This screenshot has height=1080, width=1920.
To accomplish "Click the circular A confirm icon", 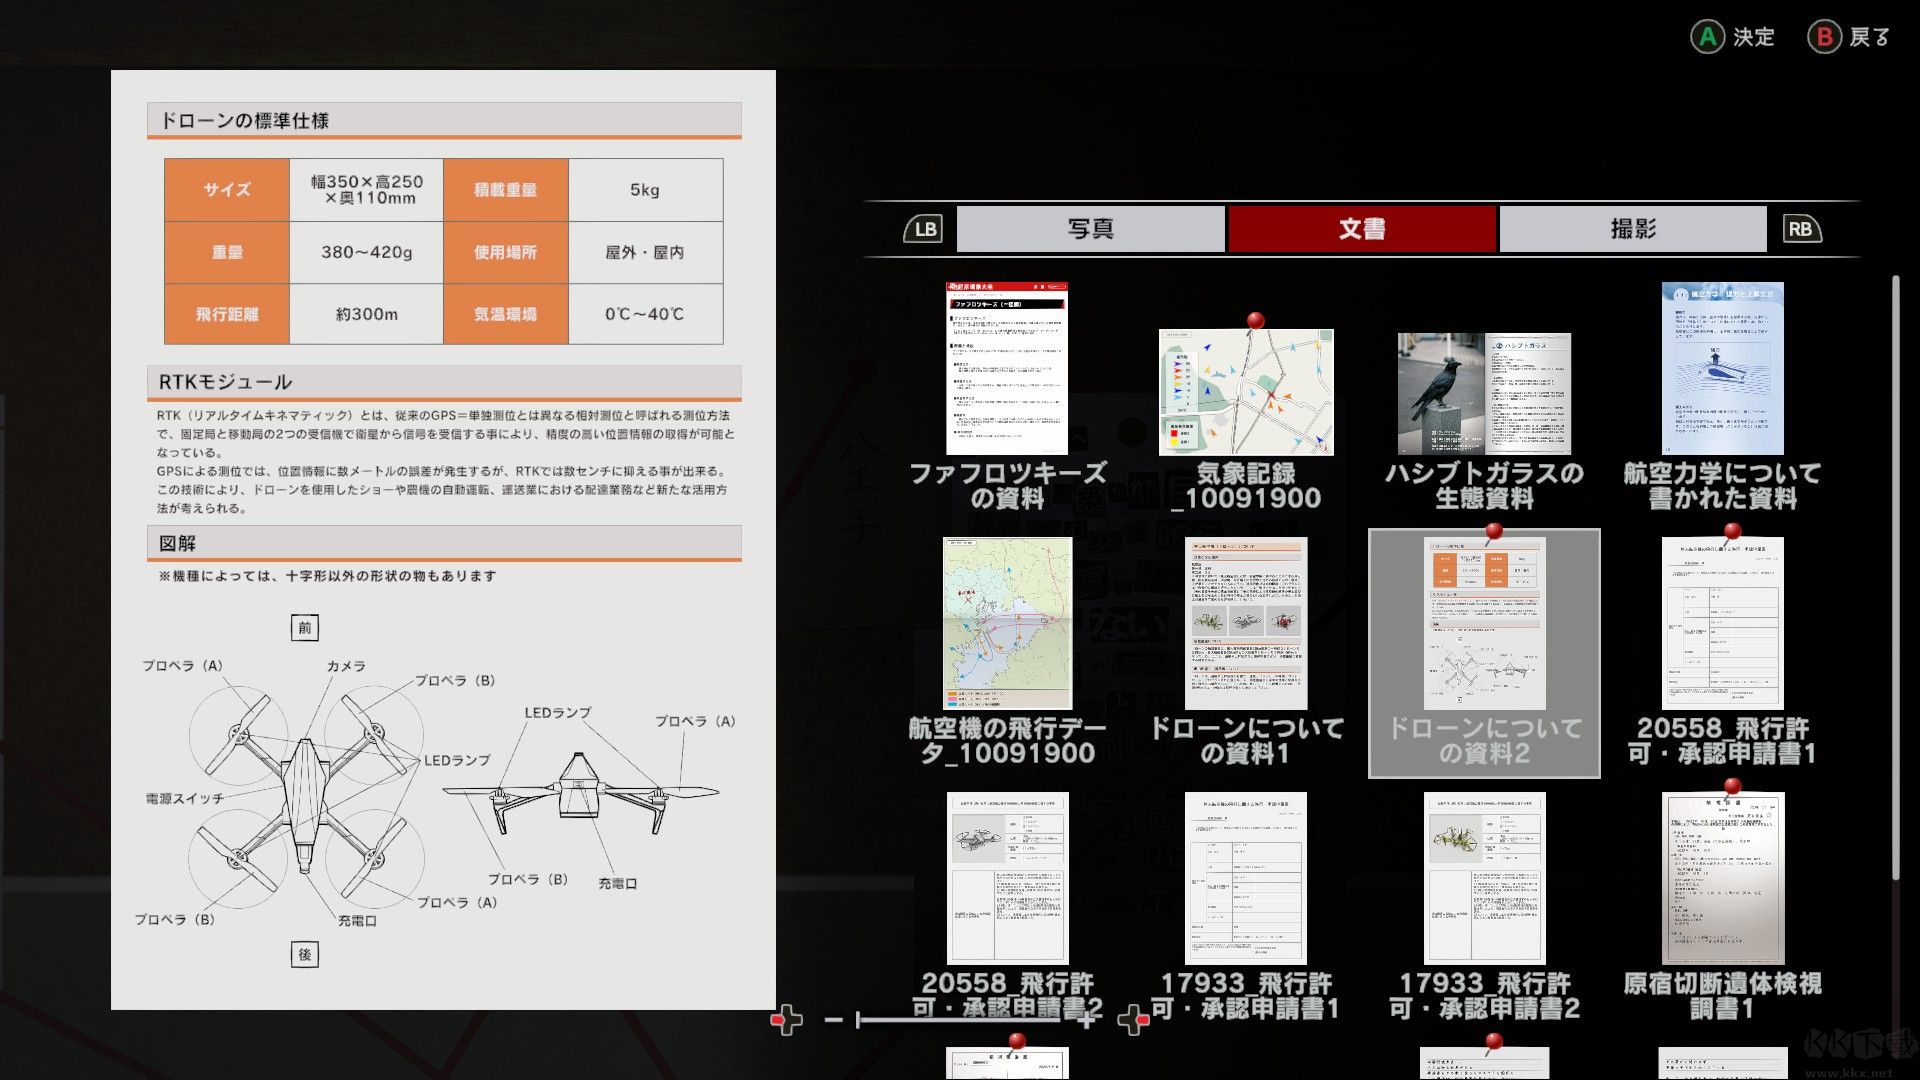I will pyautogui.click(x=1707, y=37).
